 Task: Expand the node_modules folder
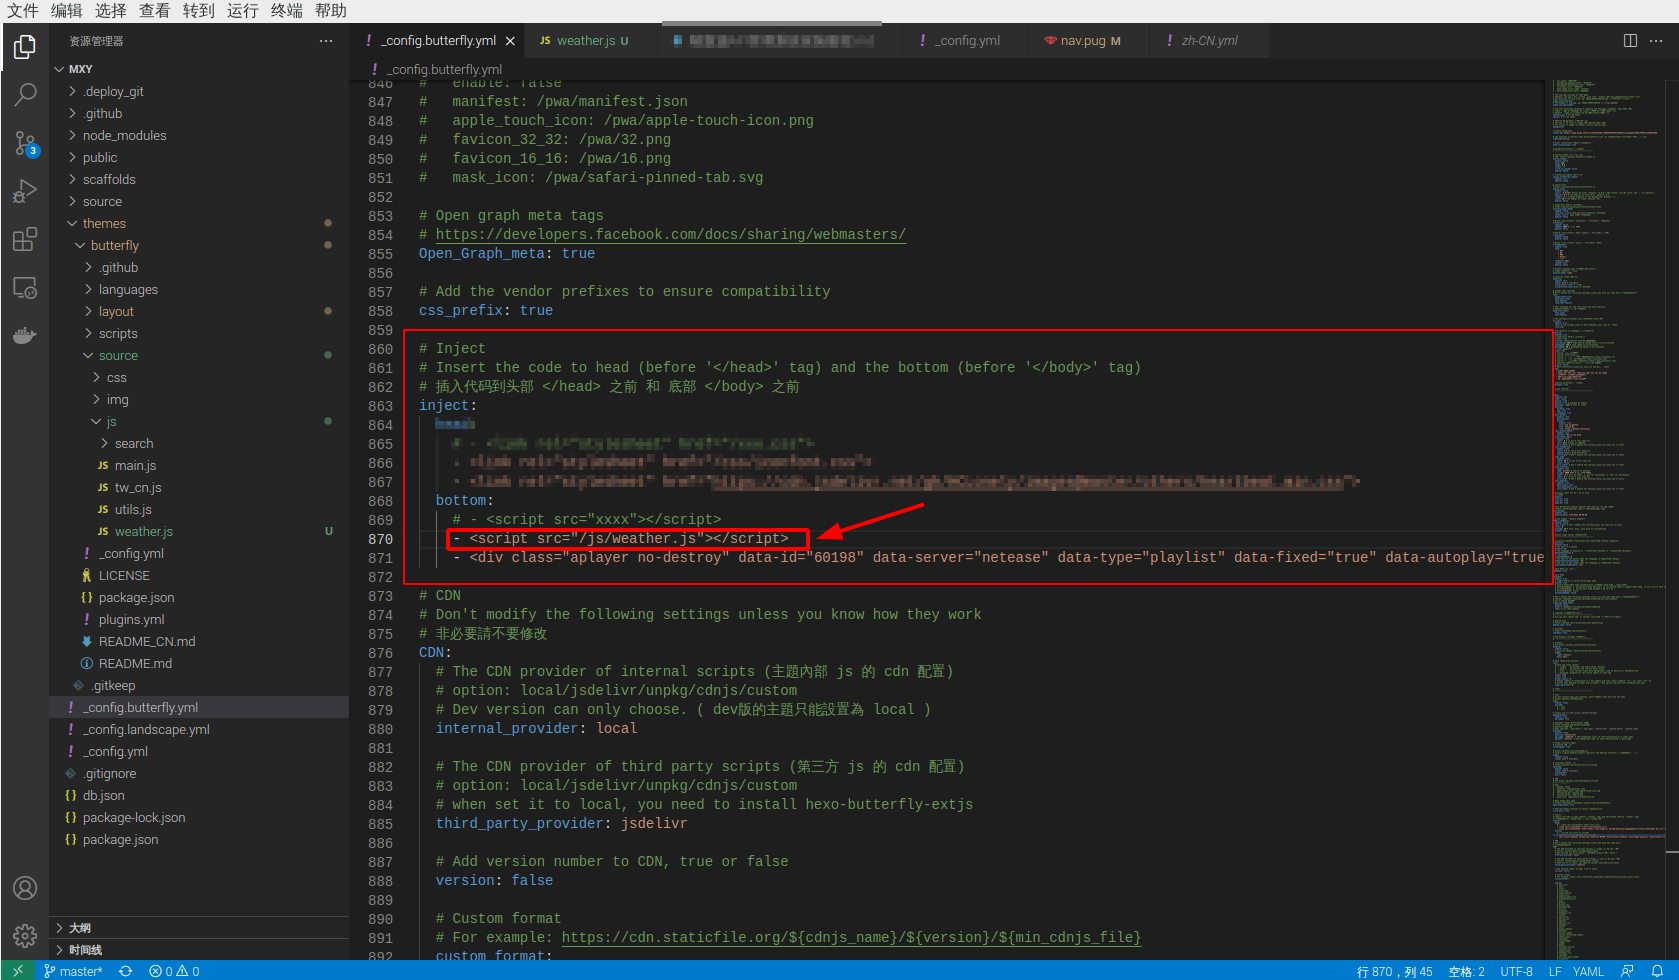click(x=199, y=135)
